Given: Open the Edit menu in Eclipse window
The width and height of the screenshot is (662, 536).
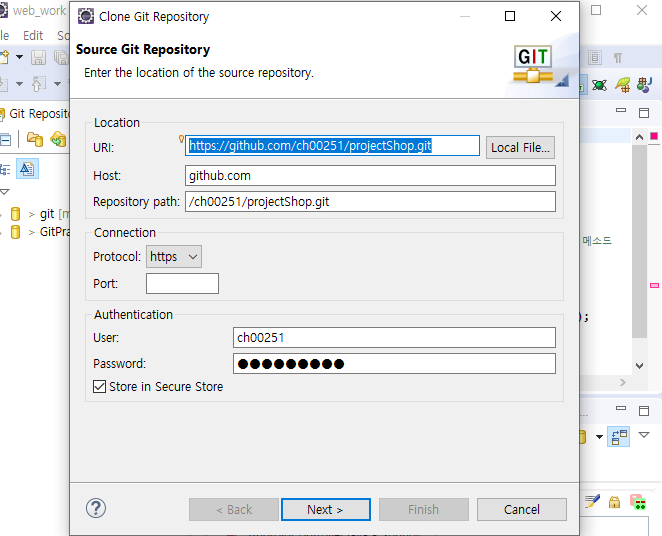Looking at the screenshot, I should pyautogui.click(x=33, y=35).
